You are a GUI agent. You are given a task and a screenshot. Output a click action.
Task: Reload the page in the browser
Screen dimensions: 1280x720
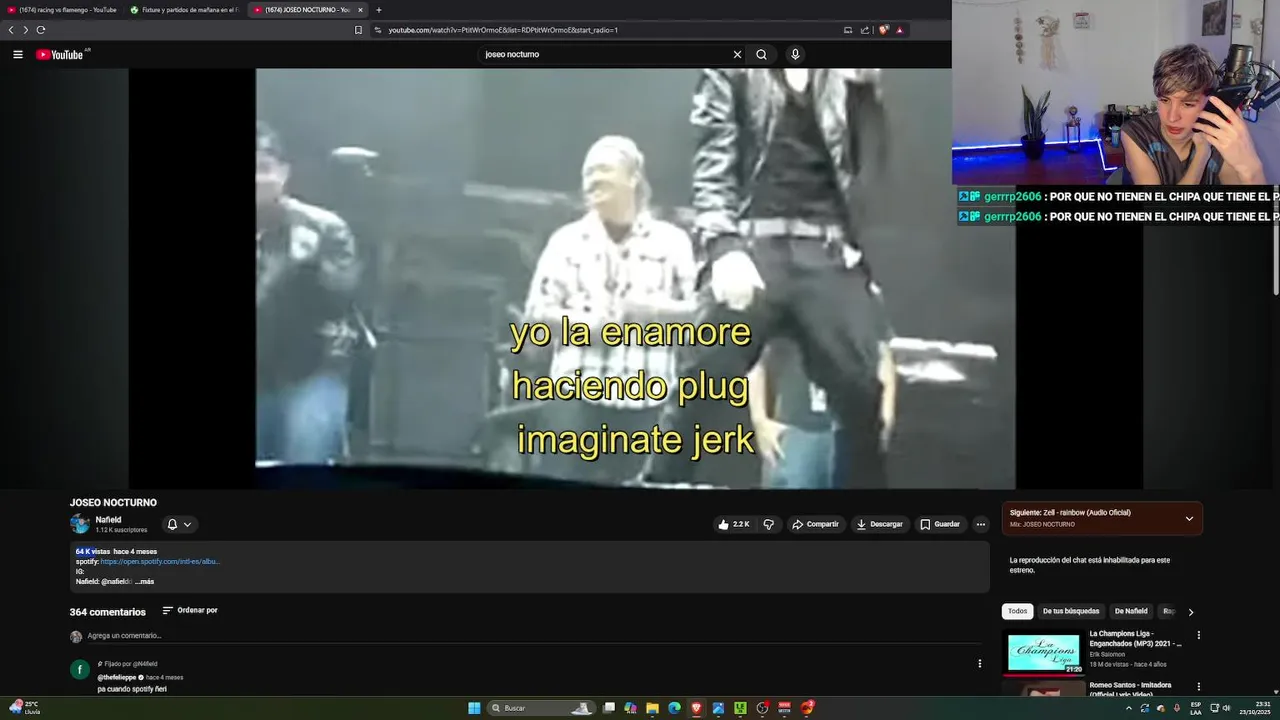click(x=41, y=30)
